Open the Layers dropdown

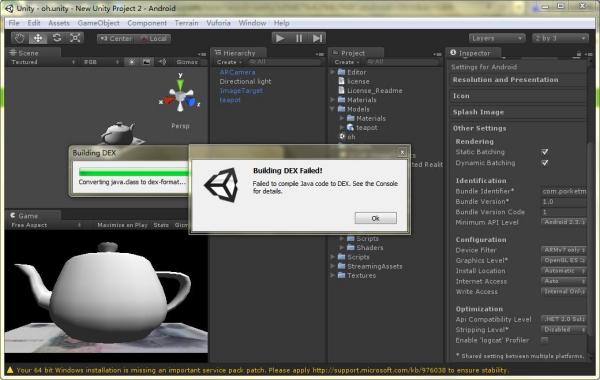(497, 38)
